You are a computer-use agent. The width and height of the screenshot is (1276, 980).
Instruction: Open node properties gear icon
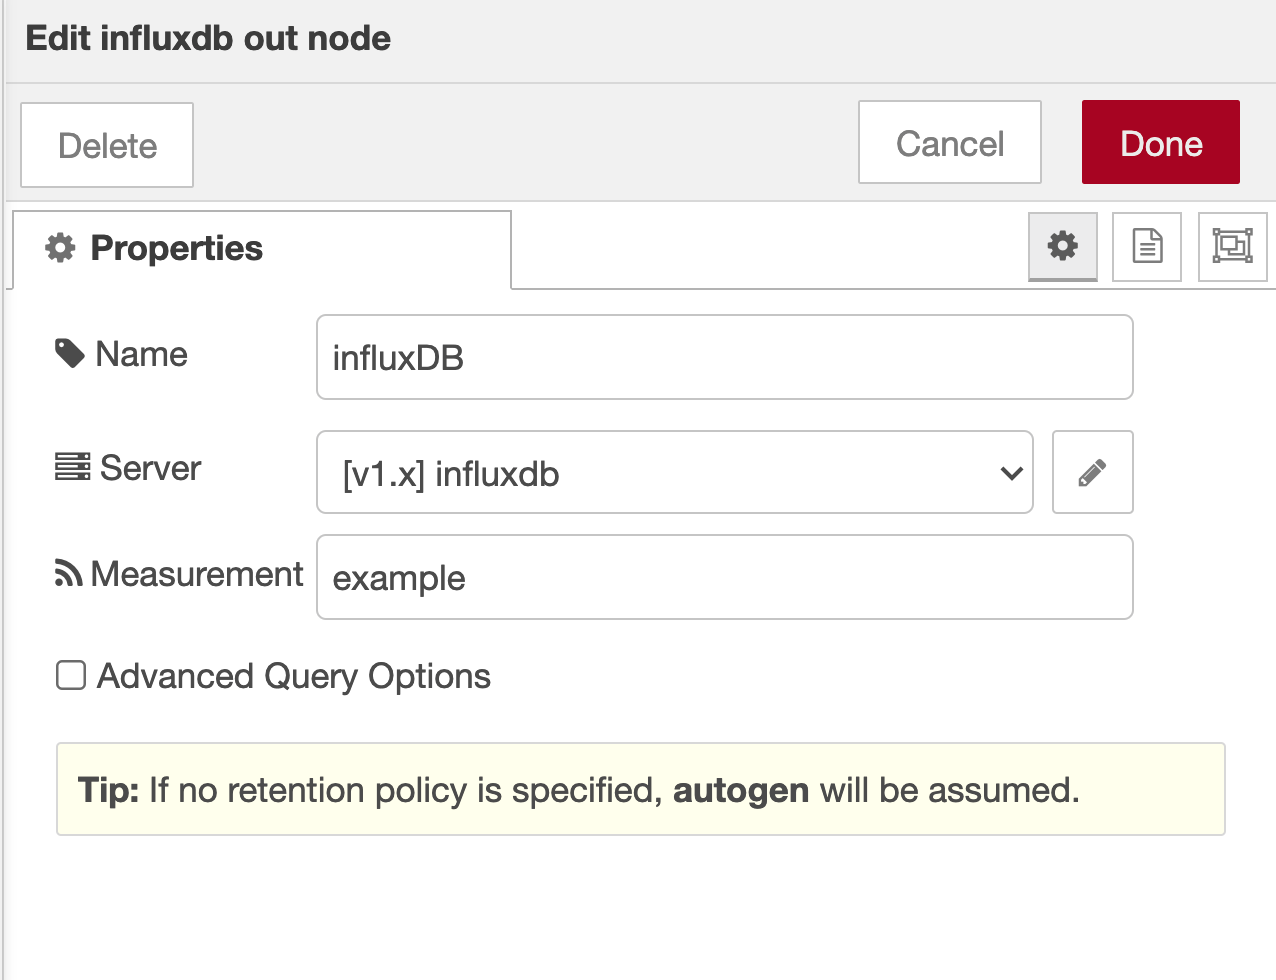(1062, 246)
